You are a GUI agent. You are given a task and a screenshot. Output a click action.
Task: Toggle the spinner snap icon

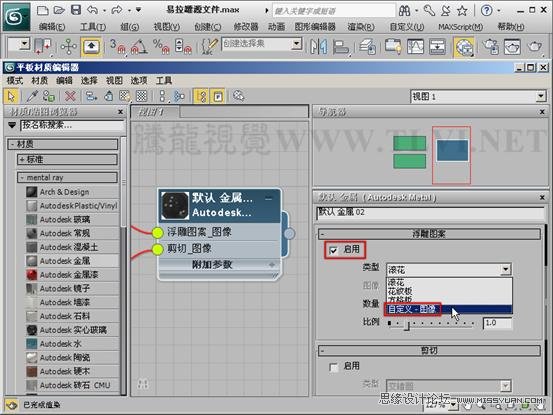(183, 47)
